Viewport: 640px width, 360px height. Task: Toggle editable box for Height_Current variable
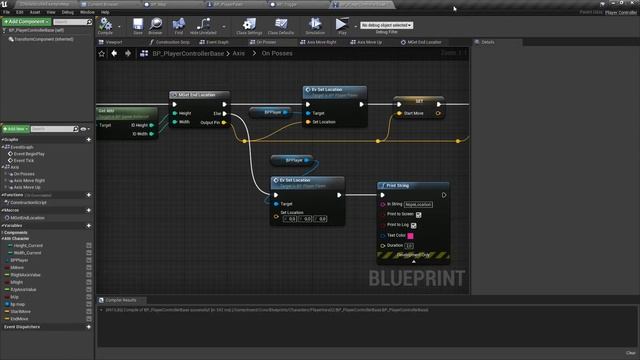pyautogui.click(x=89, y=246)
